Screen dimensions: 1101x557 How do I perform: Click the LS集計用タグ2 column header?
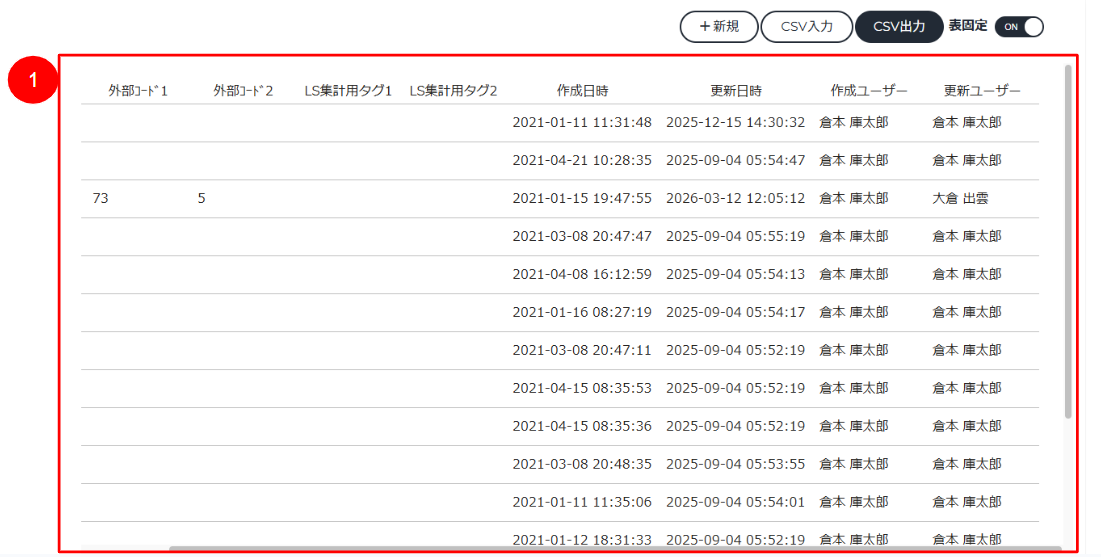453,91
